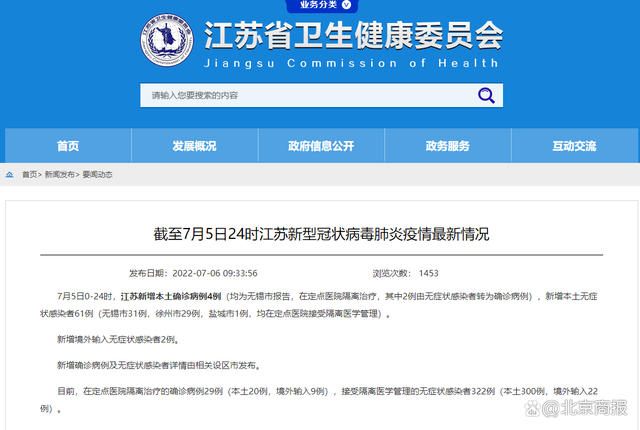The image size is (640, 430).
Task: Click the publish date 2022-07-06 09:33:56
Action: (215, 273)
